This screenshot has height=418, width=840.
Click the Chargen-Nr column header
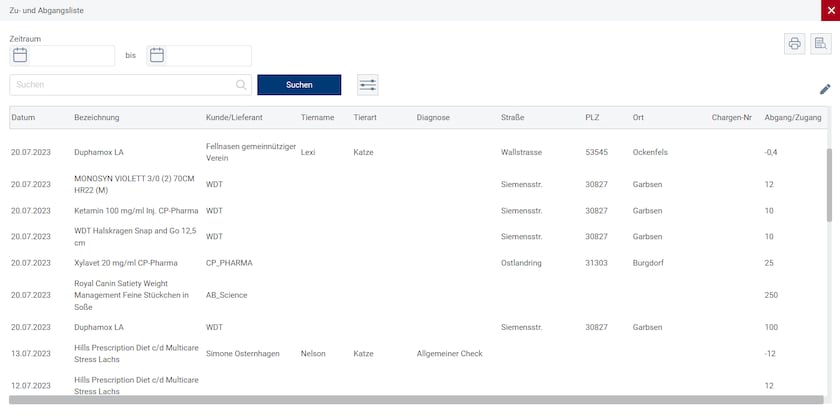732,117
